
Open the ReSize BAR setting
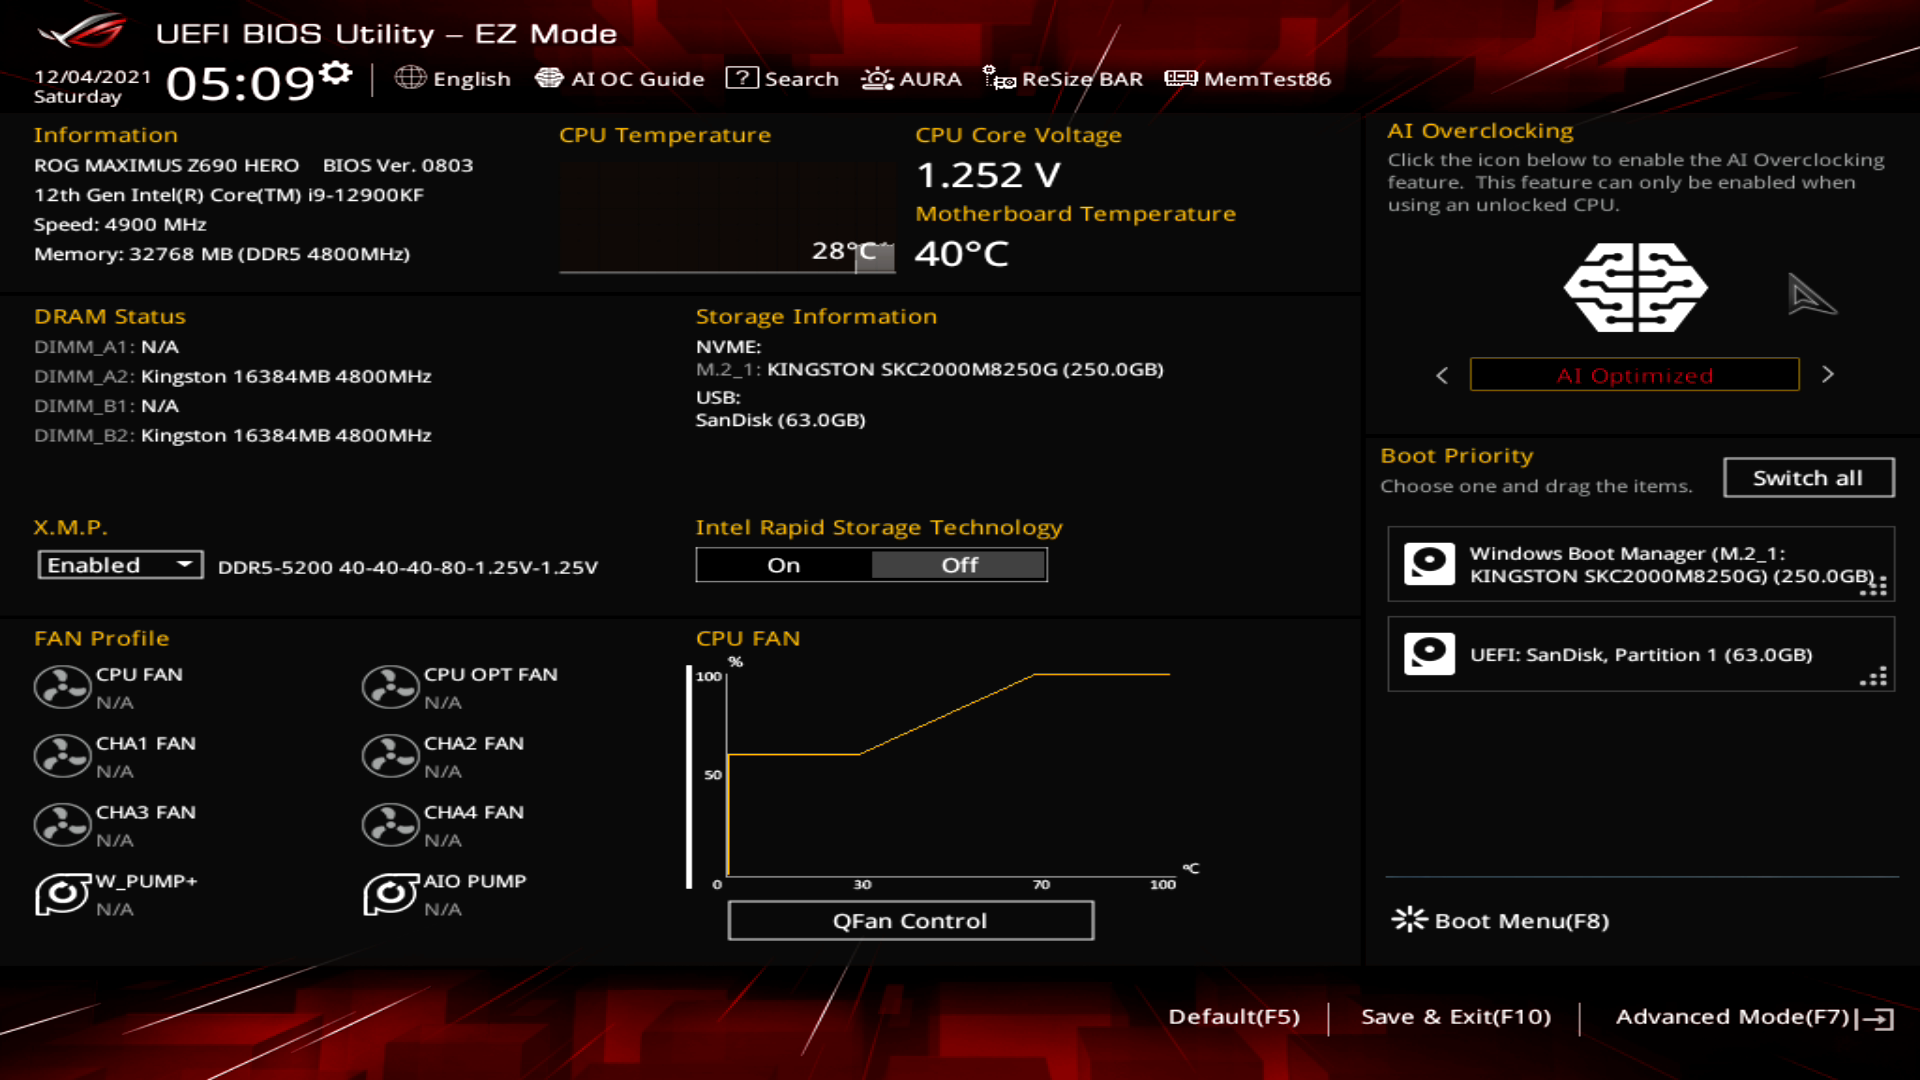point(1063,78)
